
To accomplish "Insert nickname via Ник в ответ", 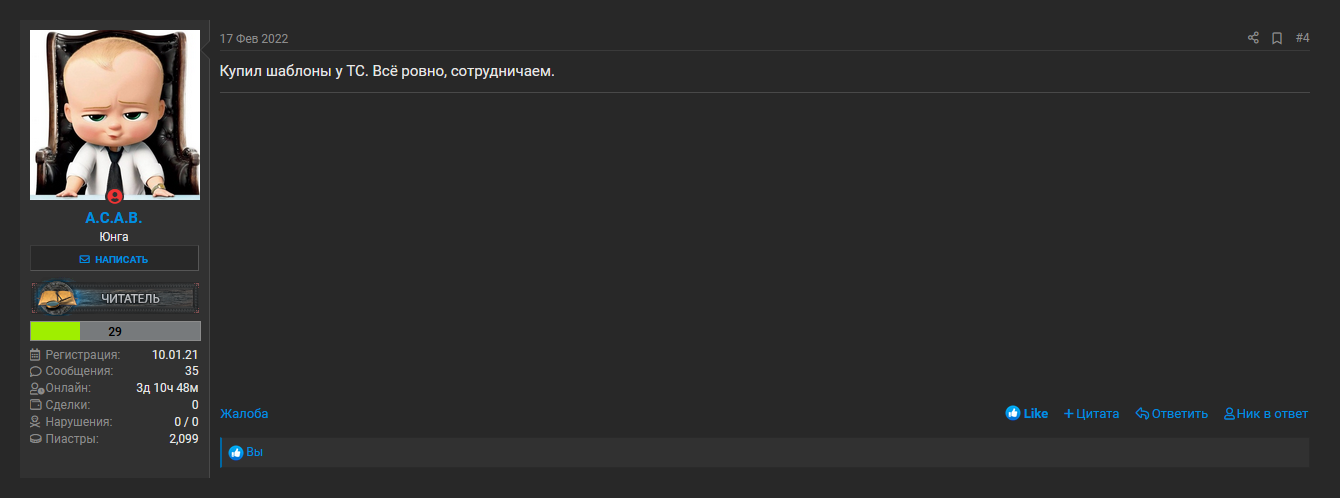I will pyautogui.click(x=1266, y=414).
